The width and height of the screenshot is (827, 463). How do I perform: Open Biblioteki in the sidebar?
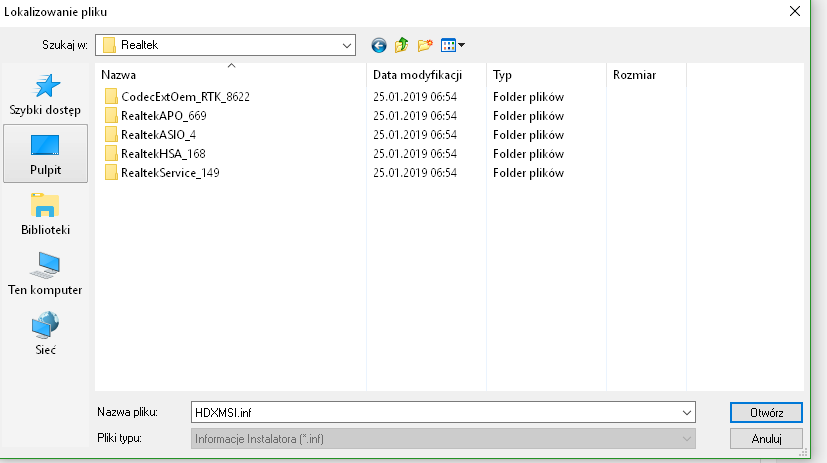[45, 214]
